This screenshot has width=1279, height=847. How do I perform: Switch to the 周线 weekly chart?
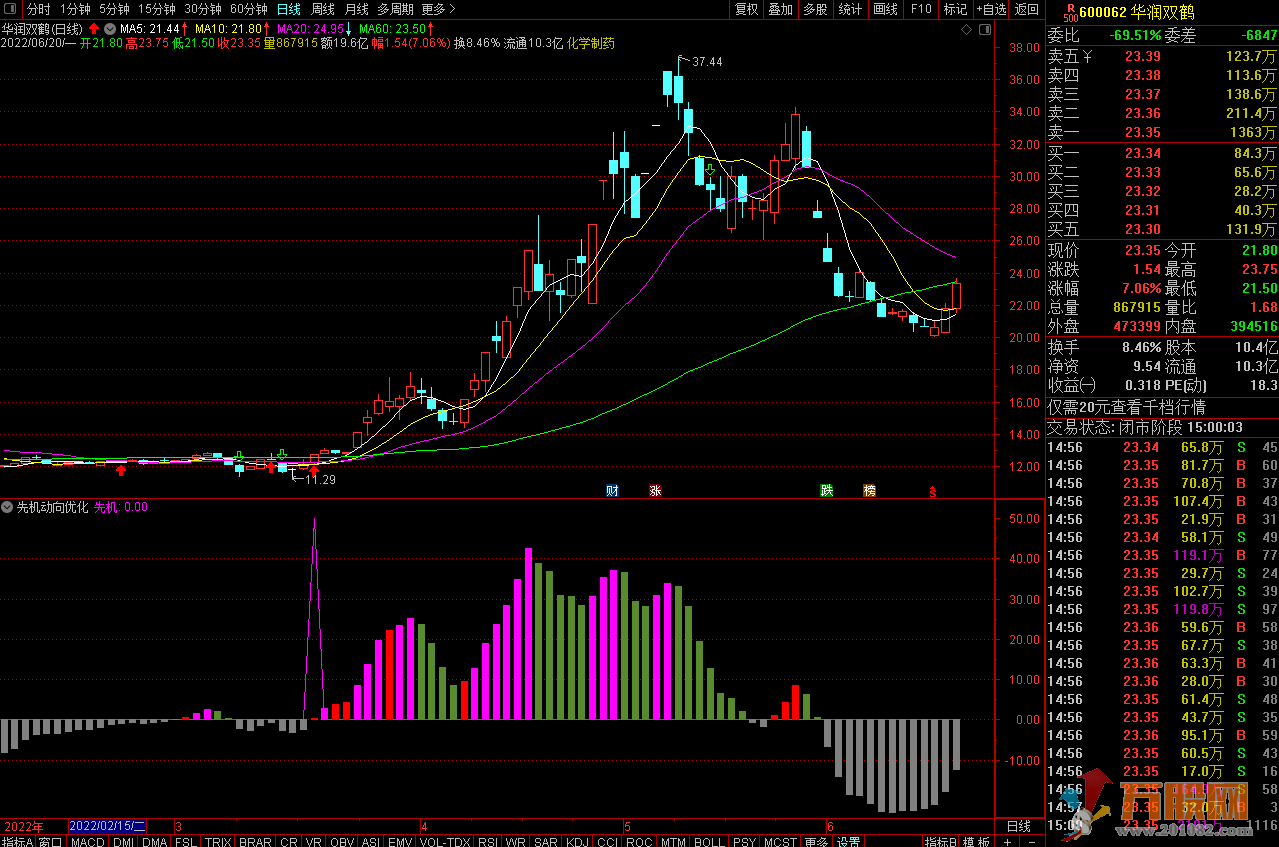point(322,9)
